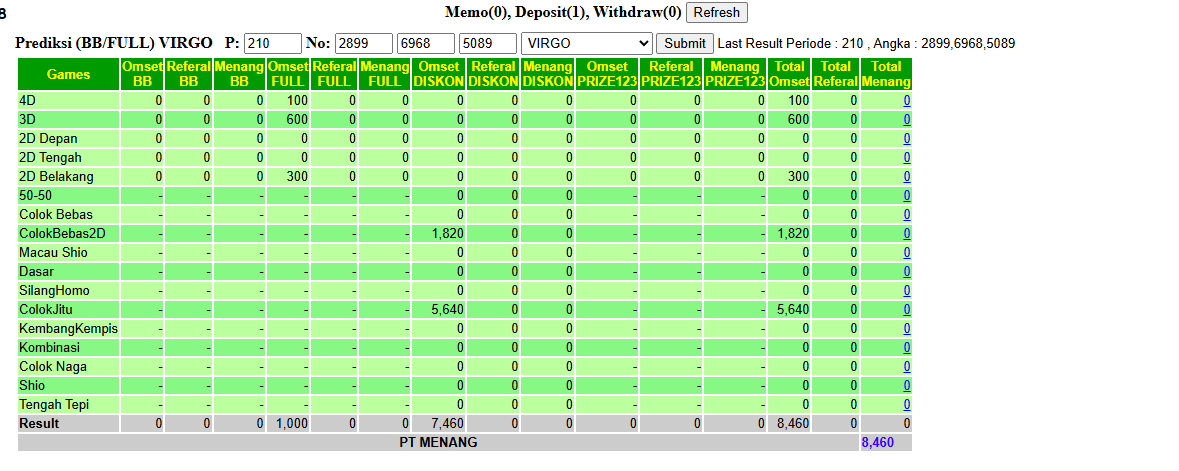Open Total Menang link for Shio row
The height and width of the screenshot is (471, 1179).
(907, 386)
